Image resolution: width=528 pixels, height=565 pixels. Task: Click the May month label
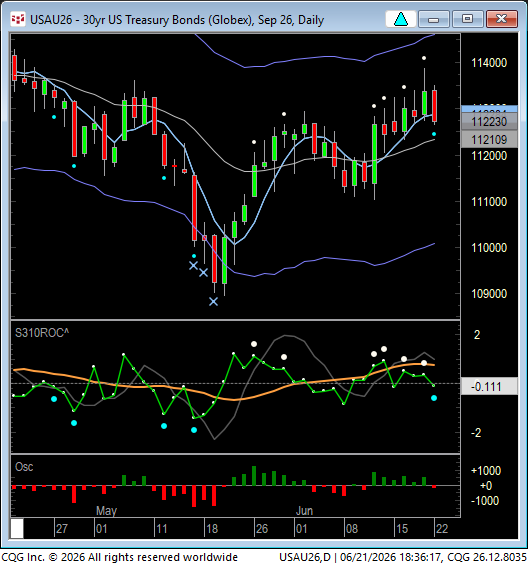coord(106,511)
